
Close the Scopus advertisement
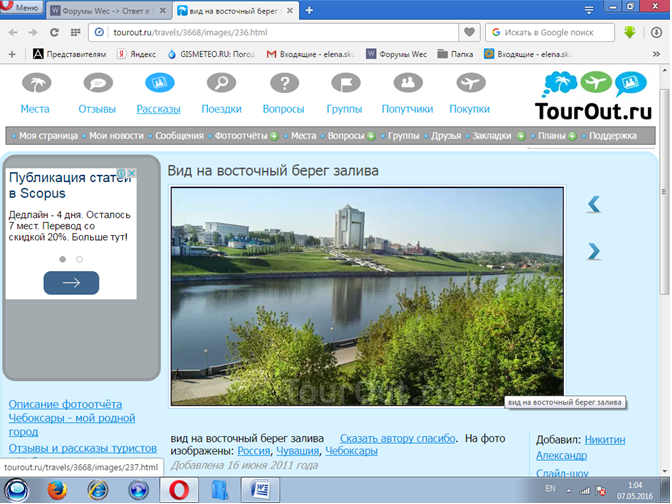click(132, 173)
